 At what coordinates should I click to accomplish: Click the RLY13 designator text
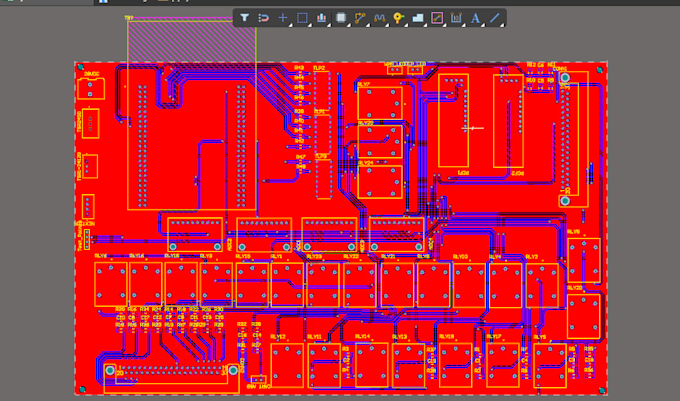tap(399, 336)
